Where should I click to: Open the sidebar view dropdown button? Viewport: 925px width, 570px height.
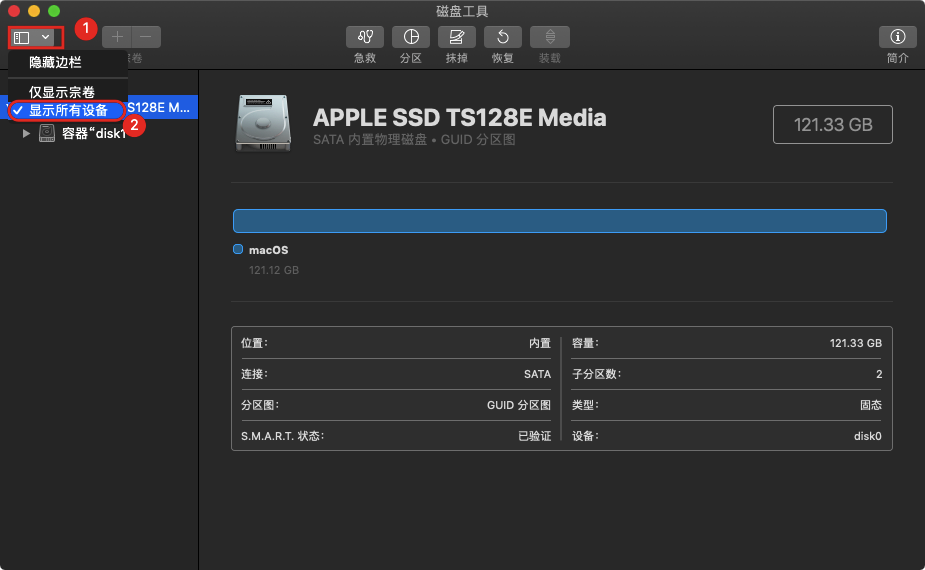click(34, 37)
